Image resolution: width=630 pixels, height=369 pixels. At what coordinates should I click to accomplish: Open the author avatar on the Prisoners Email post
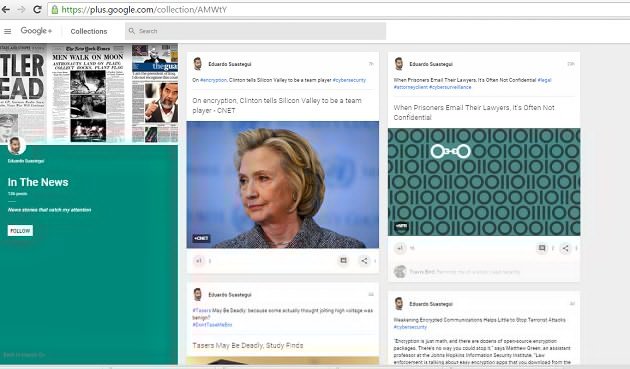[399, 64]
